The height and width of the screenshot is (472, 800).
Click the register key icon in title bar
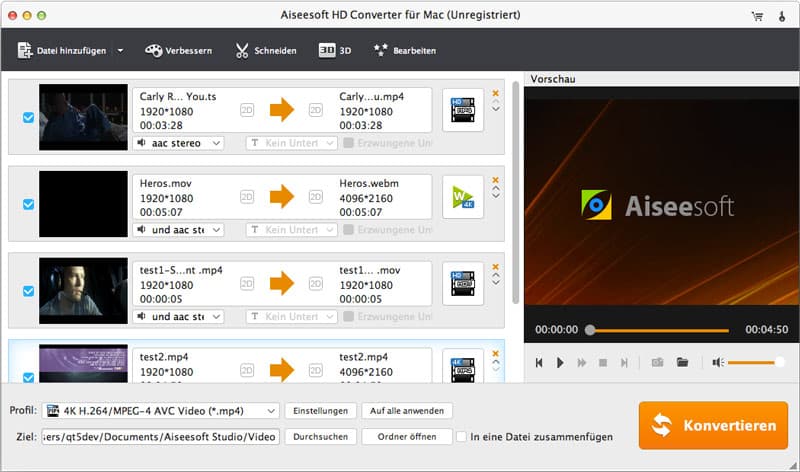(782, 16)
